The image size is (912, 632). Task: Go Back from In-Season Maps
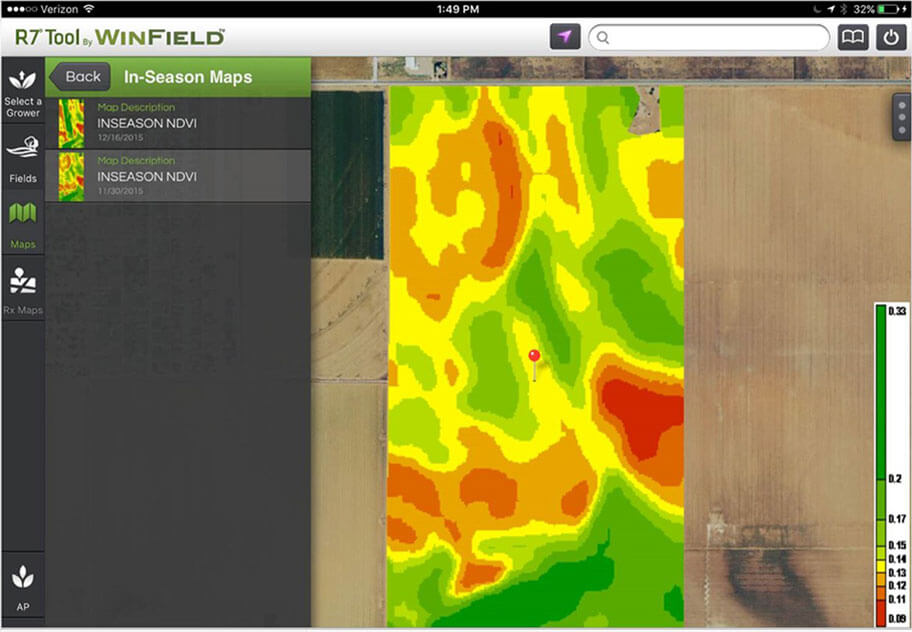click(79, 77)
